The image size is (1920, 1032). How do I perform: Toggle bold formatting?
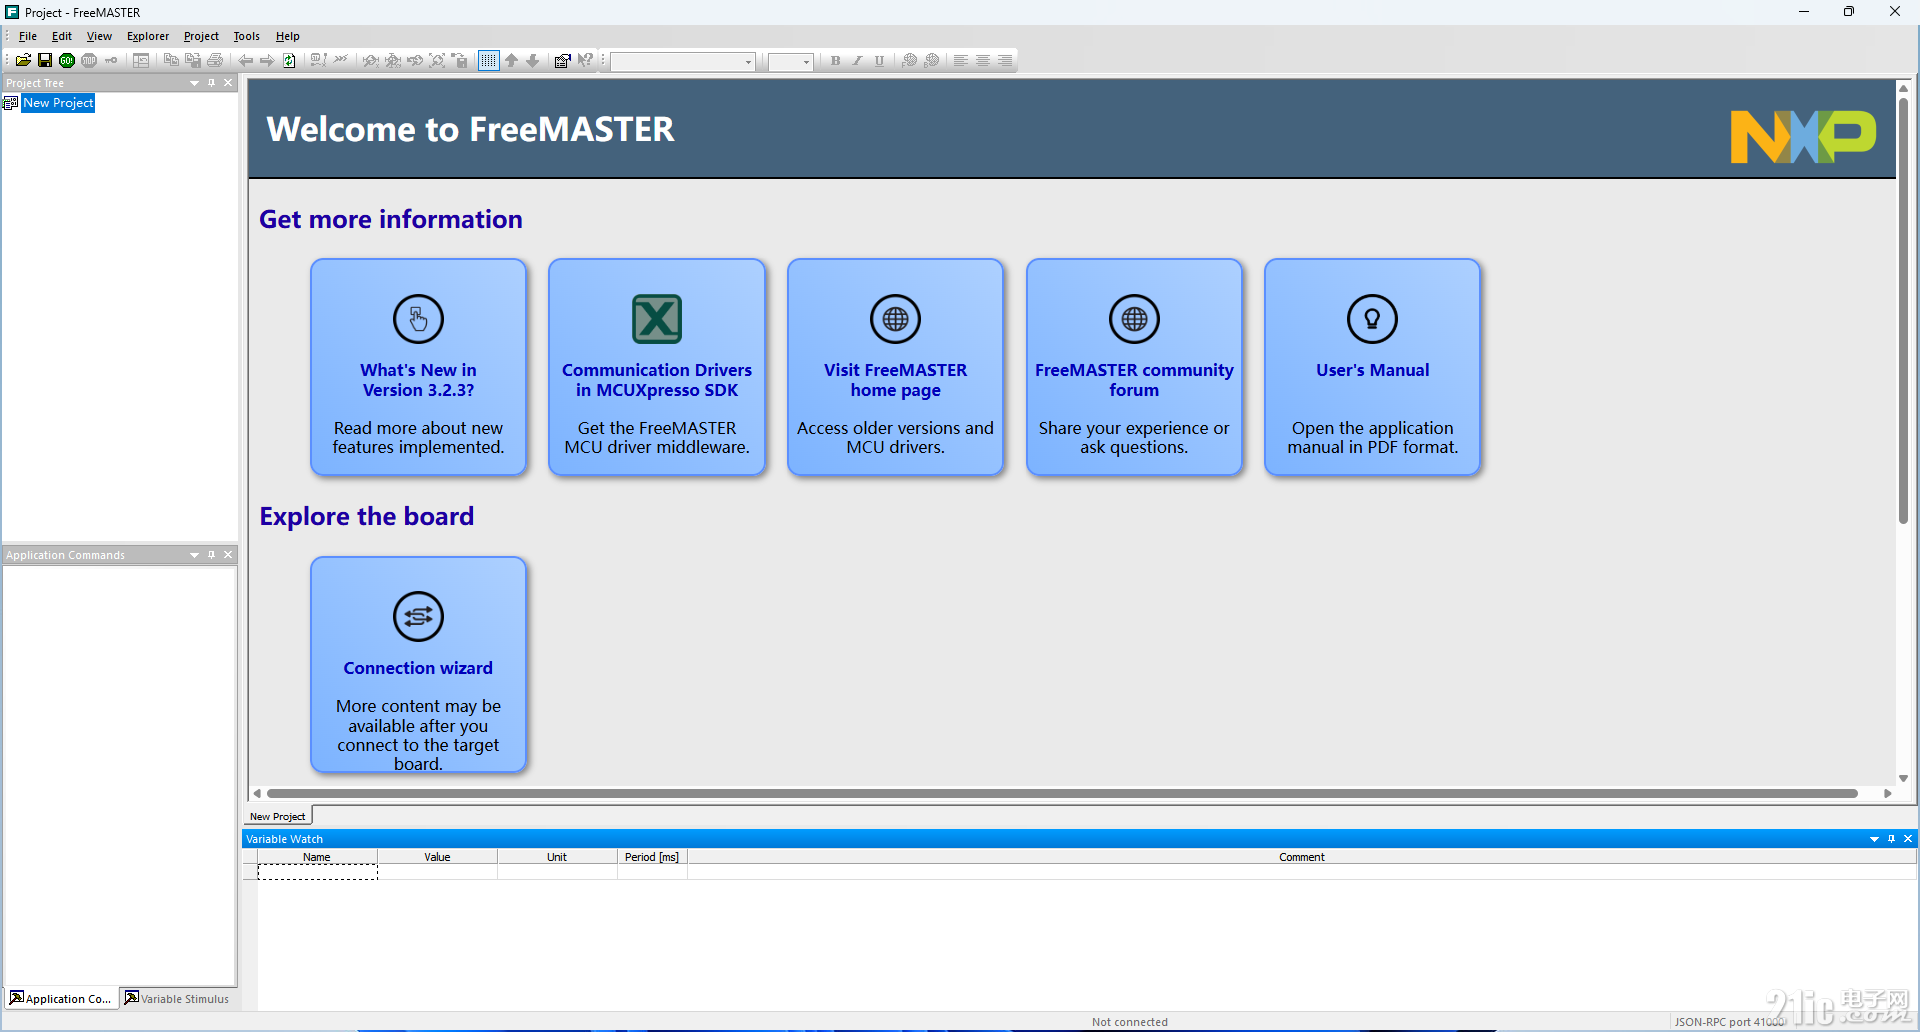(835, 61)
